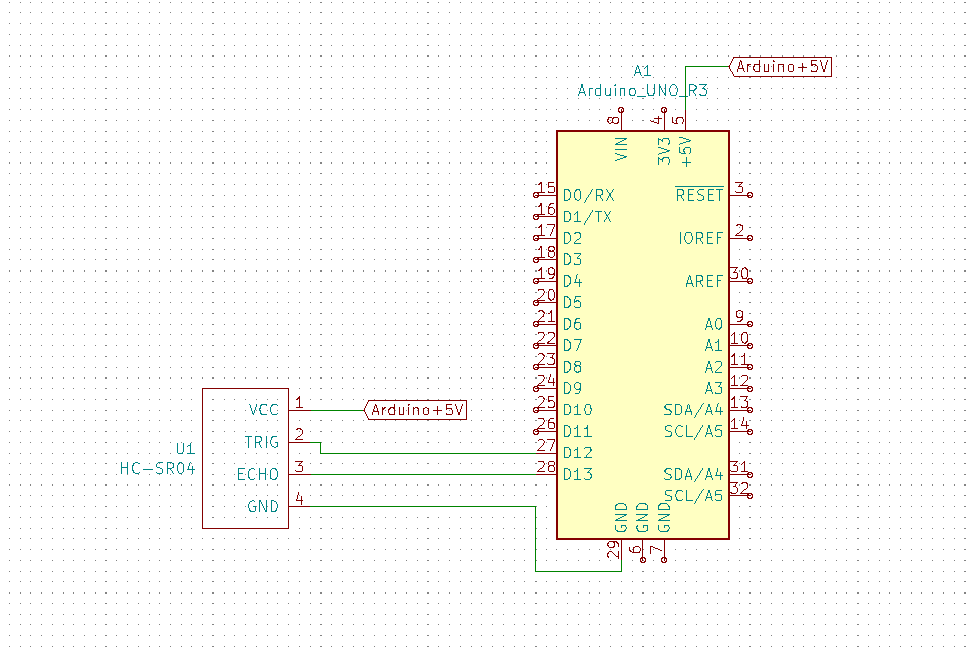Click the Arduino+5V label next to VCC
The height and width of the screenshot is (657, 973).
[418, 410]
